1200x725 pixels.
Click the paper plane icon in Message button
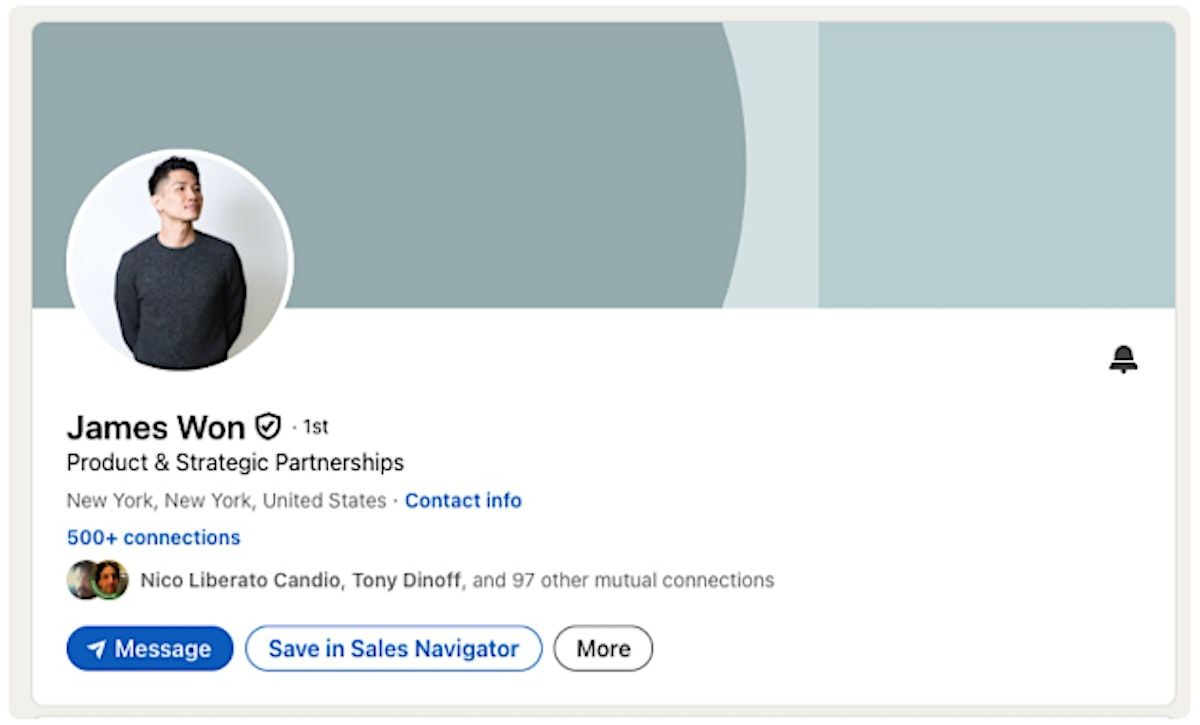(x=96, y=649)
